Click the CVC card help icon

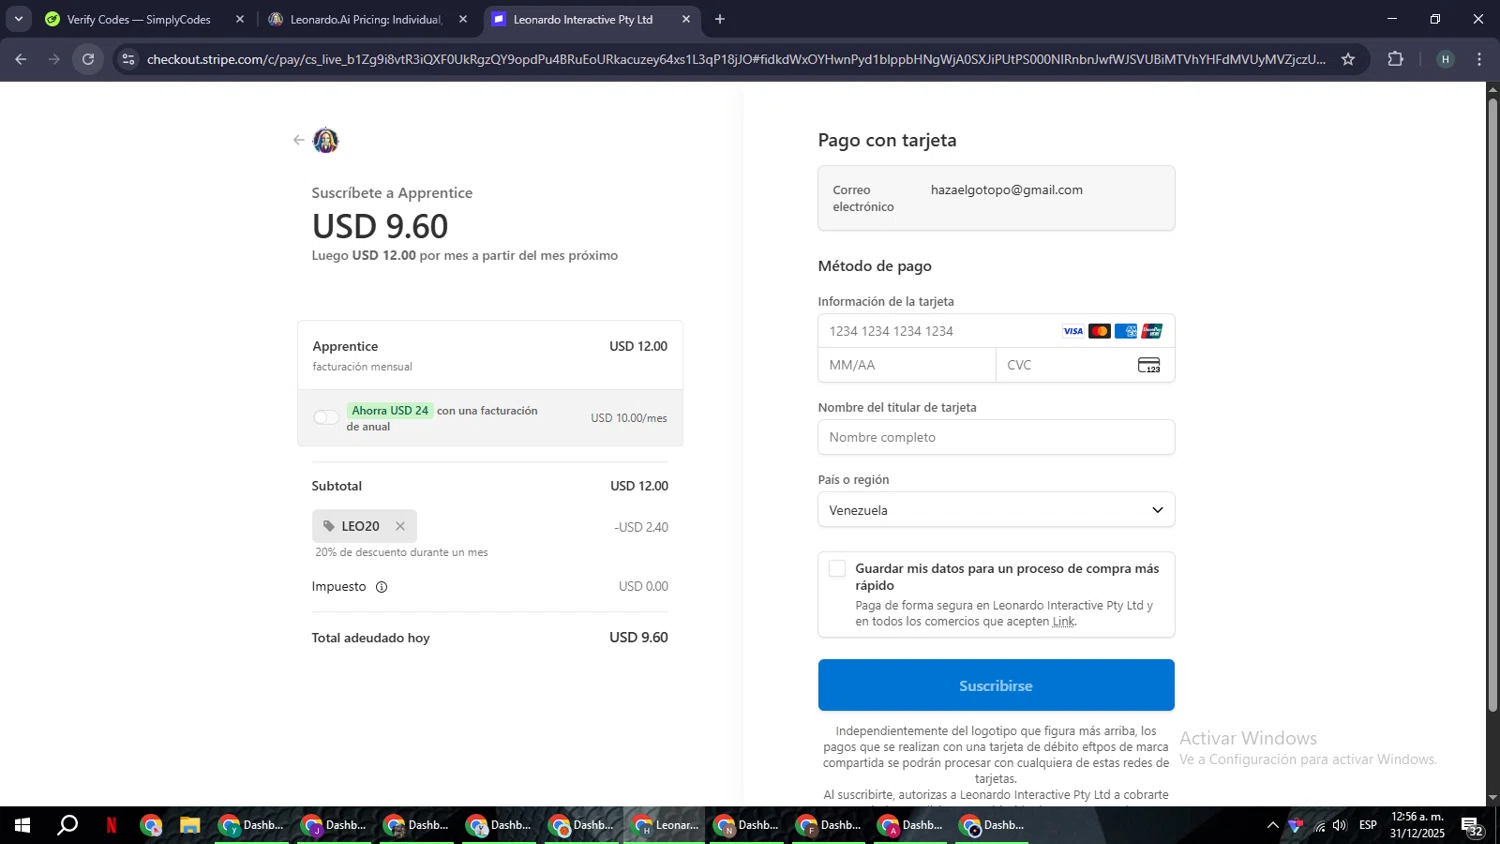1149,365
